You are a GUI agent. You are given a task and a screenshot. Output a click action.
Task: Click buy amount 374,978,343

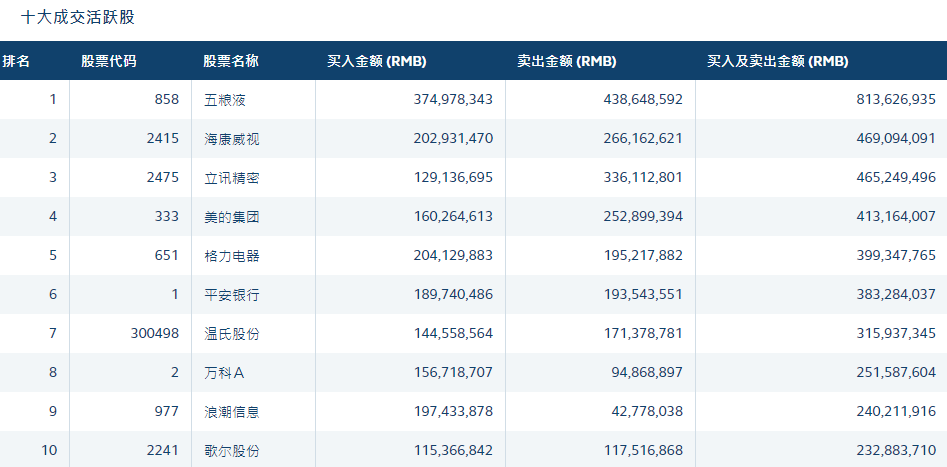click(x=453, y=100)
